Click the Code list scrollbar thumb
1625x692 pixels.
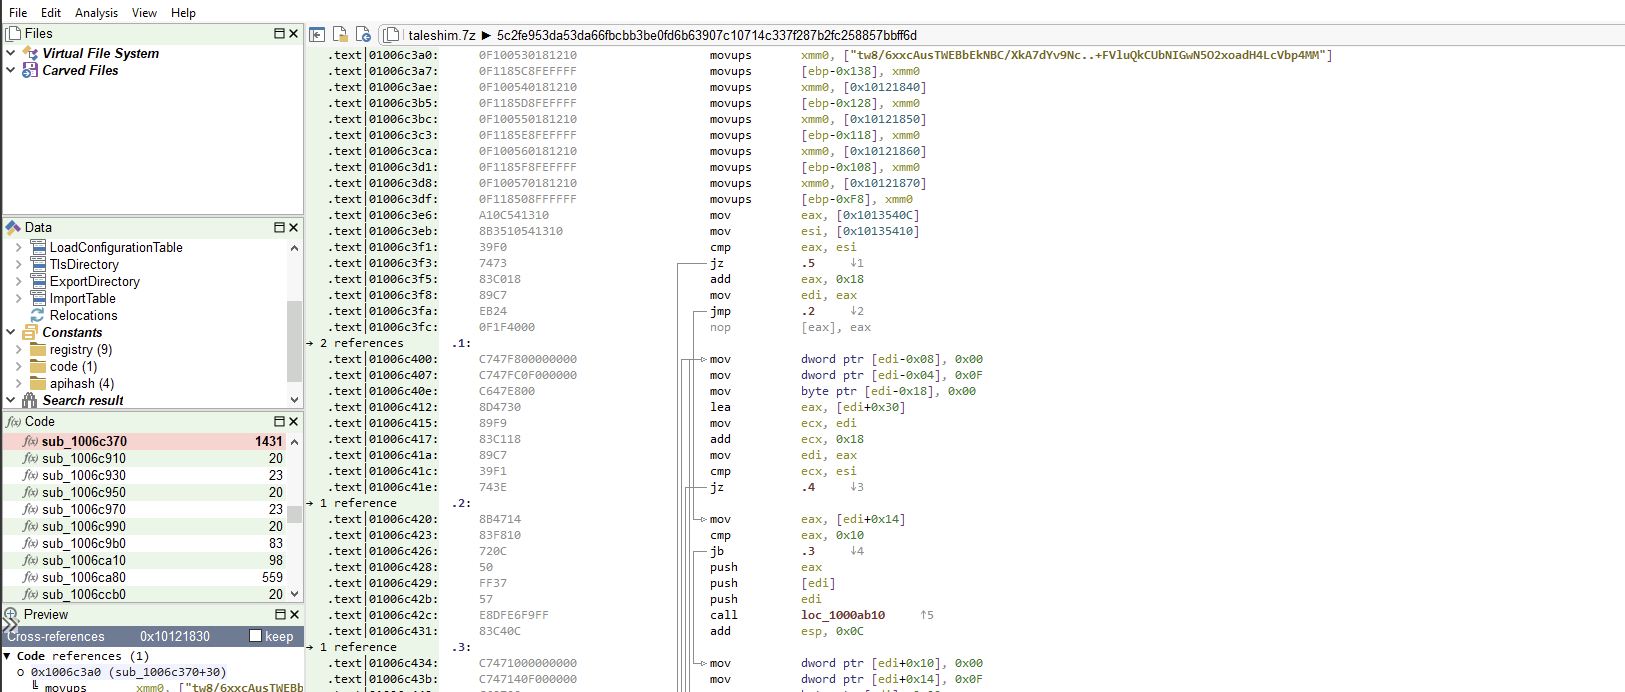(x=294, y=514)
